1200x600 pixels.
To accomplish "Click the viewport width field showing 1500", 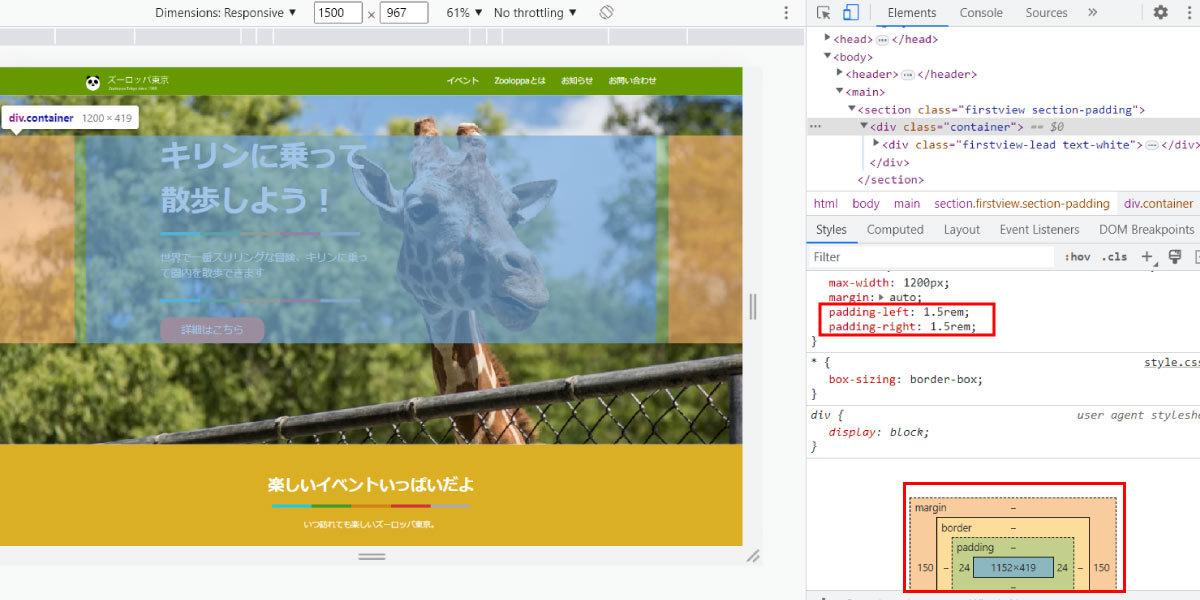I will [x=338, y=13].
